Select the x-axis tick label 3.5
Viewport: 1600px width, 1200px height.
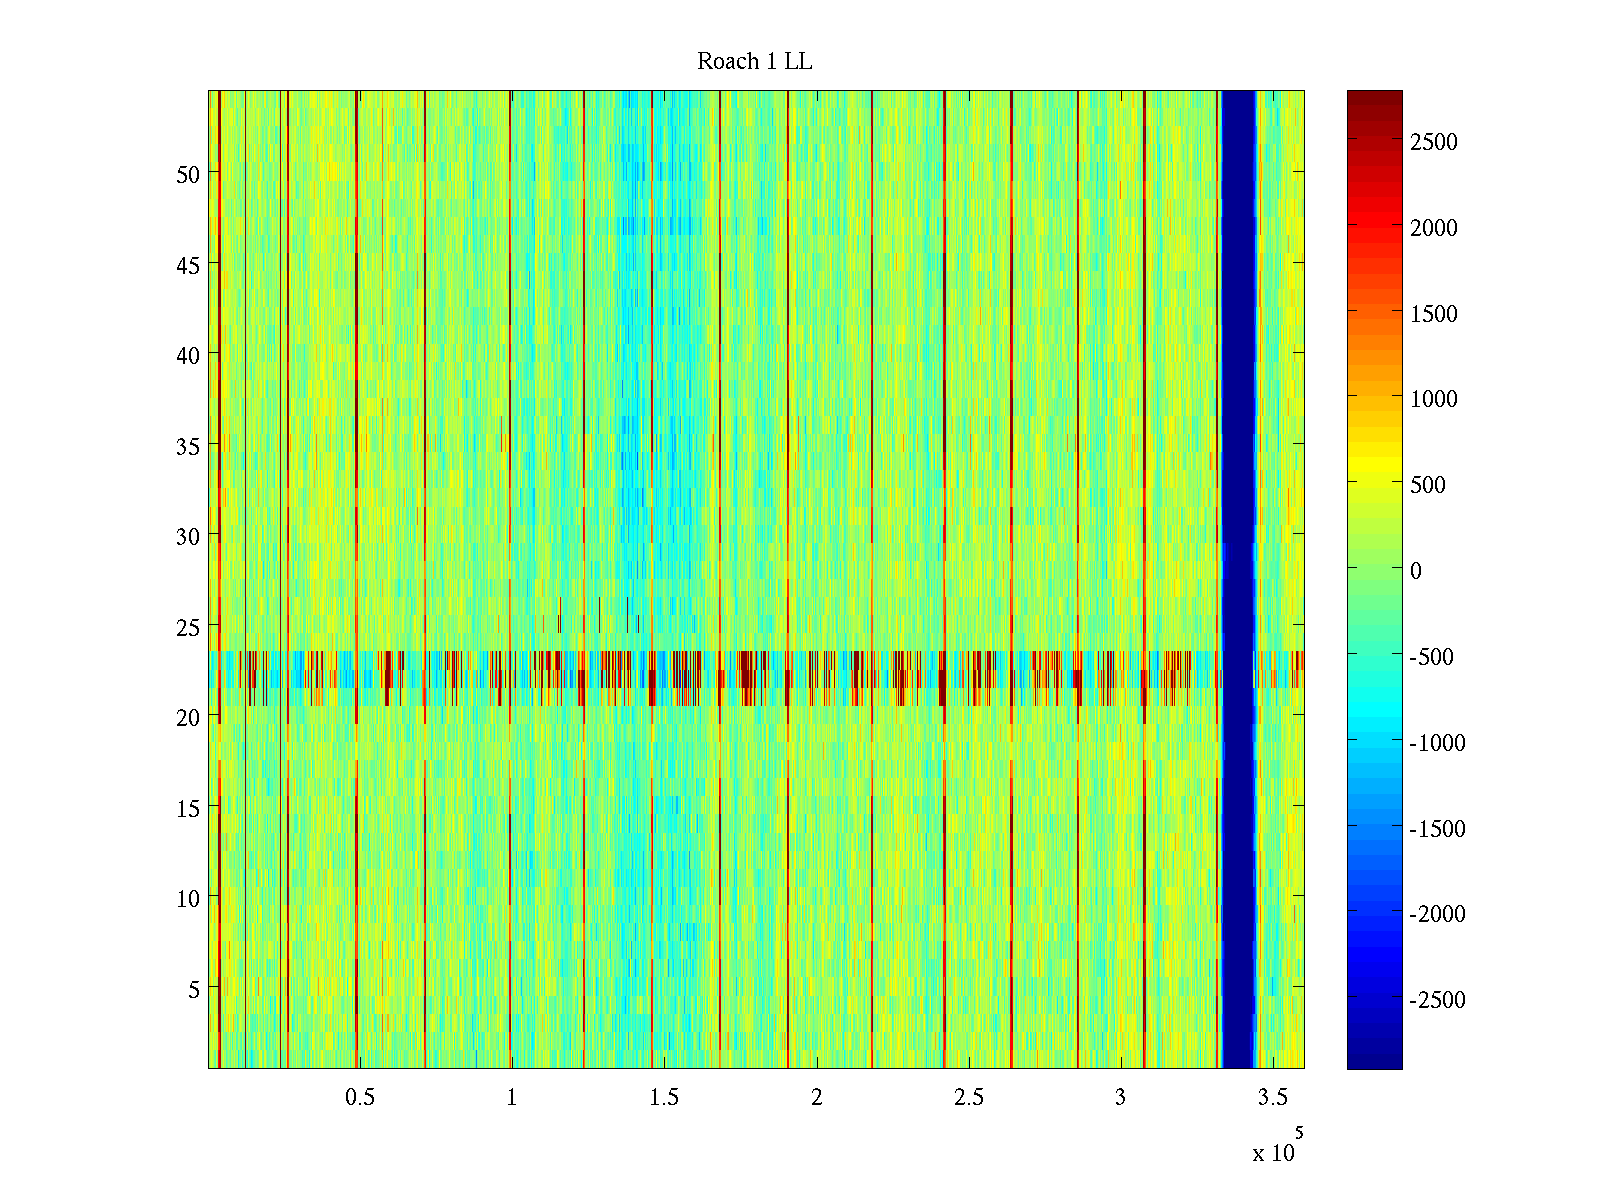click(1272, 1098)
